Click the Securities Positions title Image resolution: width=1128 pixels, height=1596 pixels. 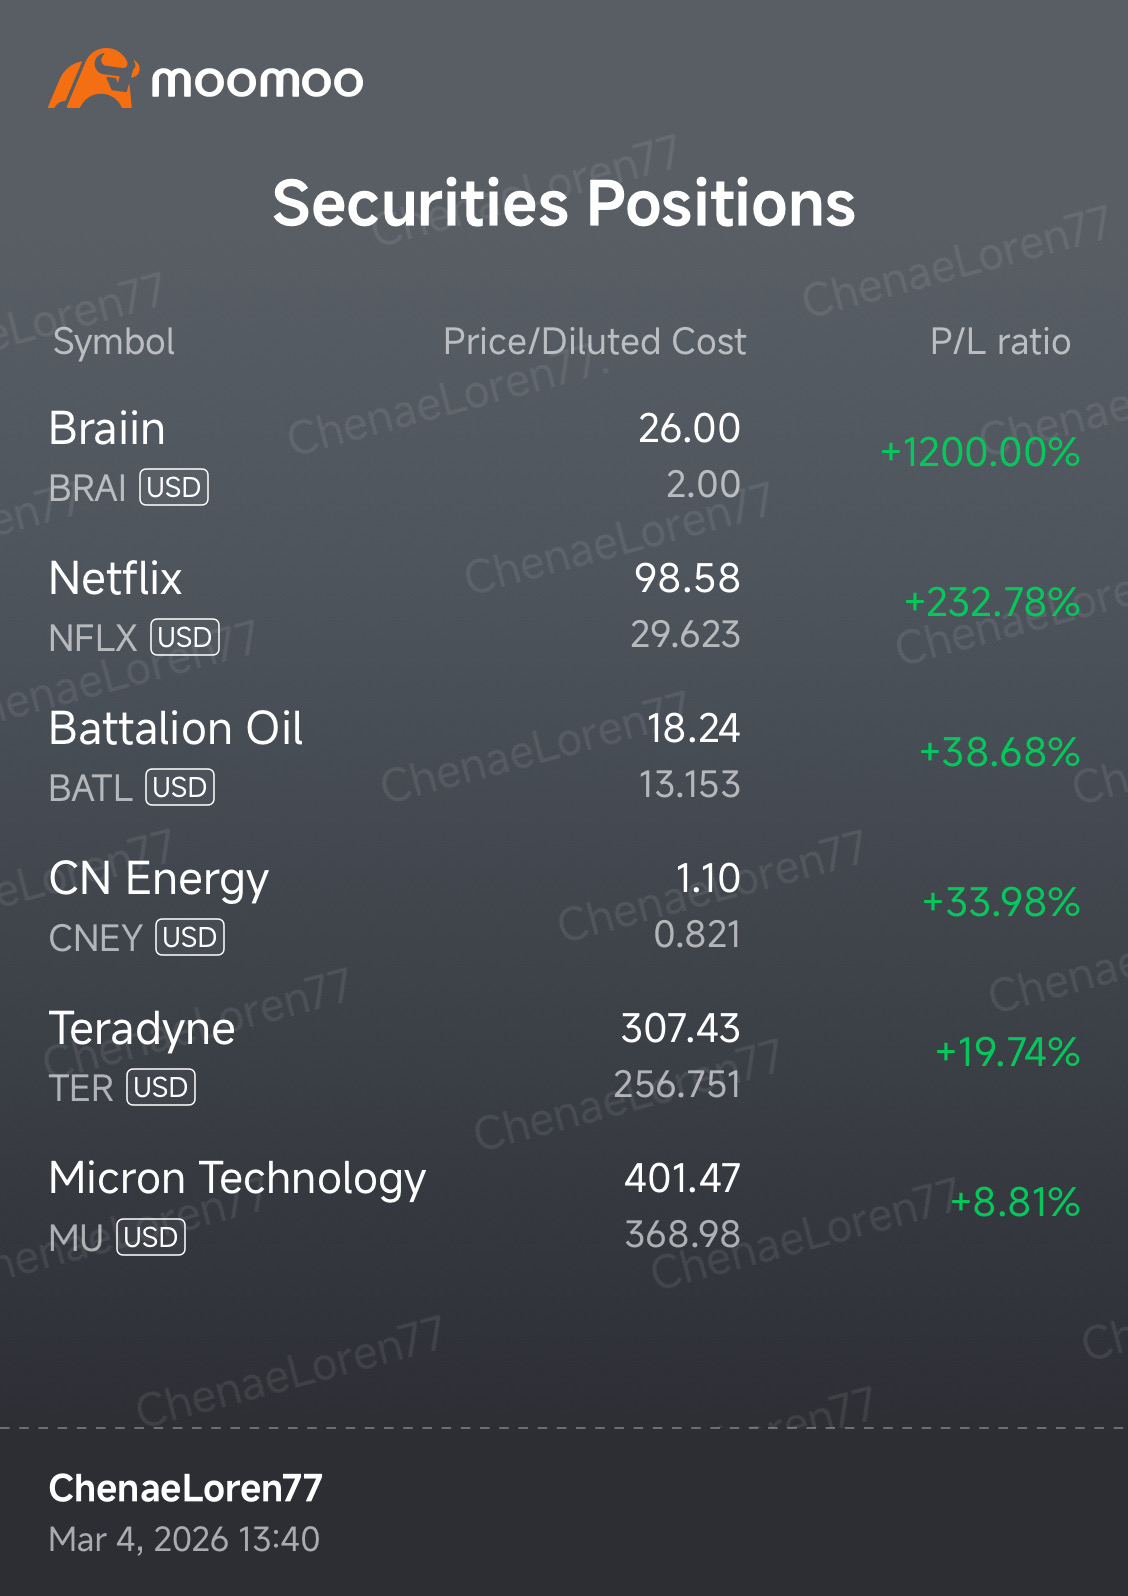pyautogui.click(x=564, y=204)
